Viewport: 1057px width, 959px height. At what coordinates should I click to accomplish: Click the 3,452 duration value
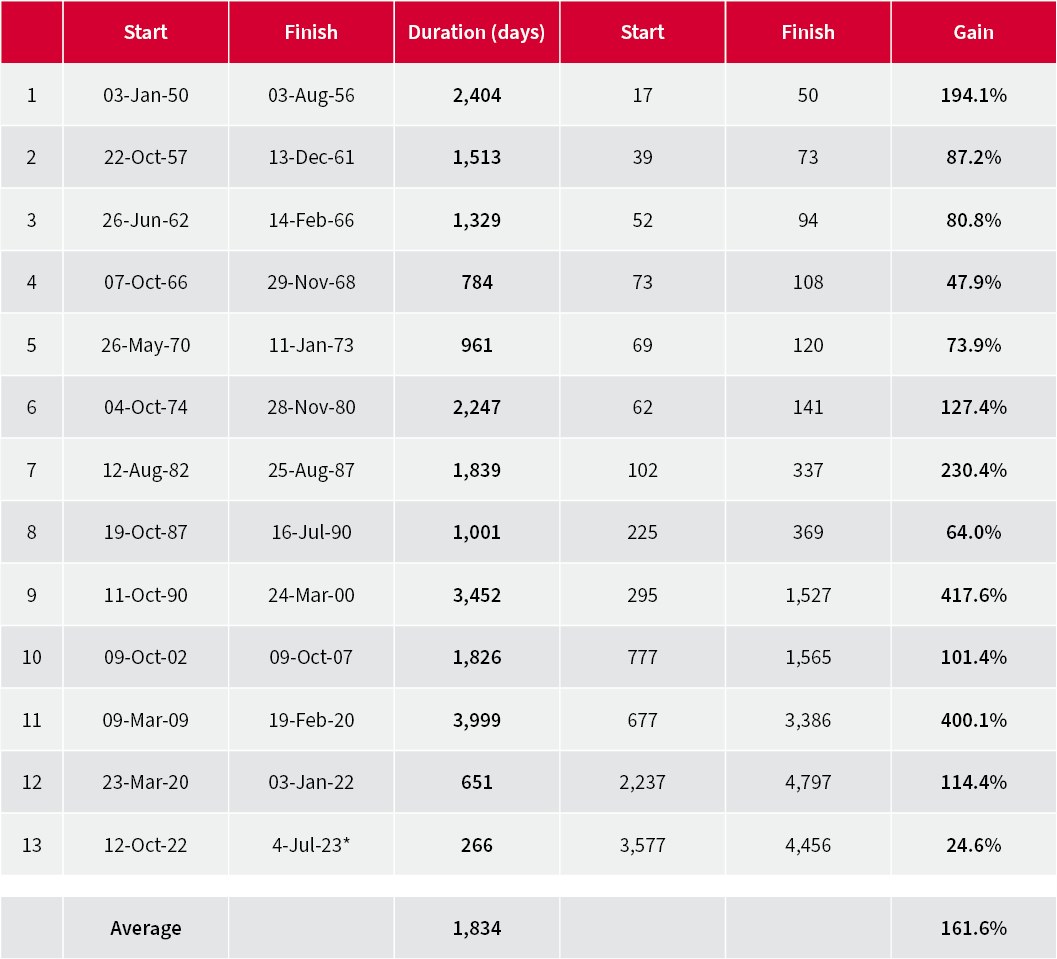click(476, 595)
